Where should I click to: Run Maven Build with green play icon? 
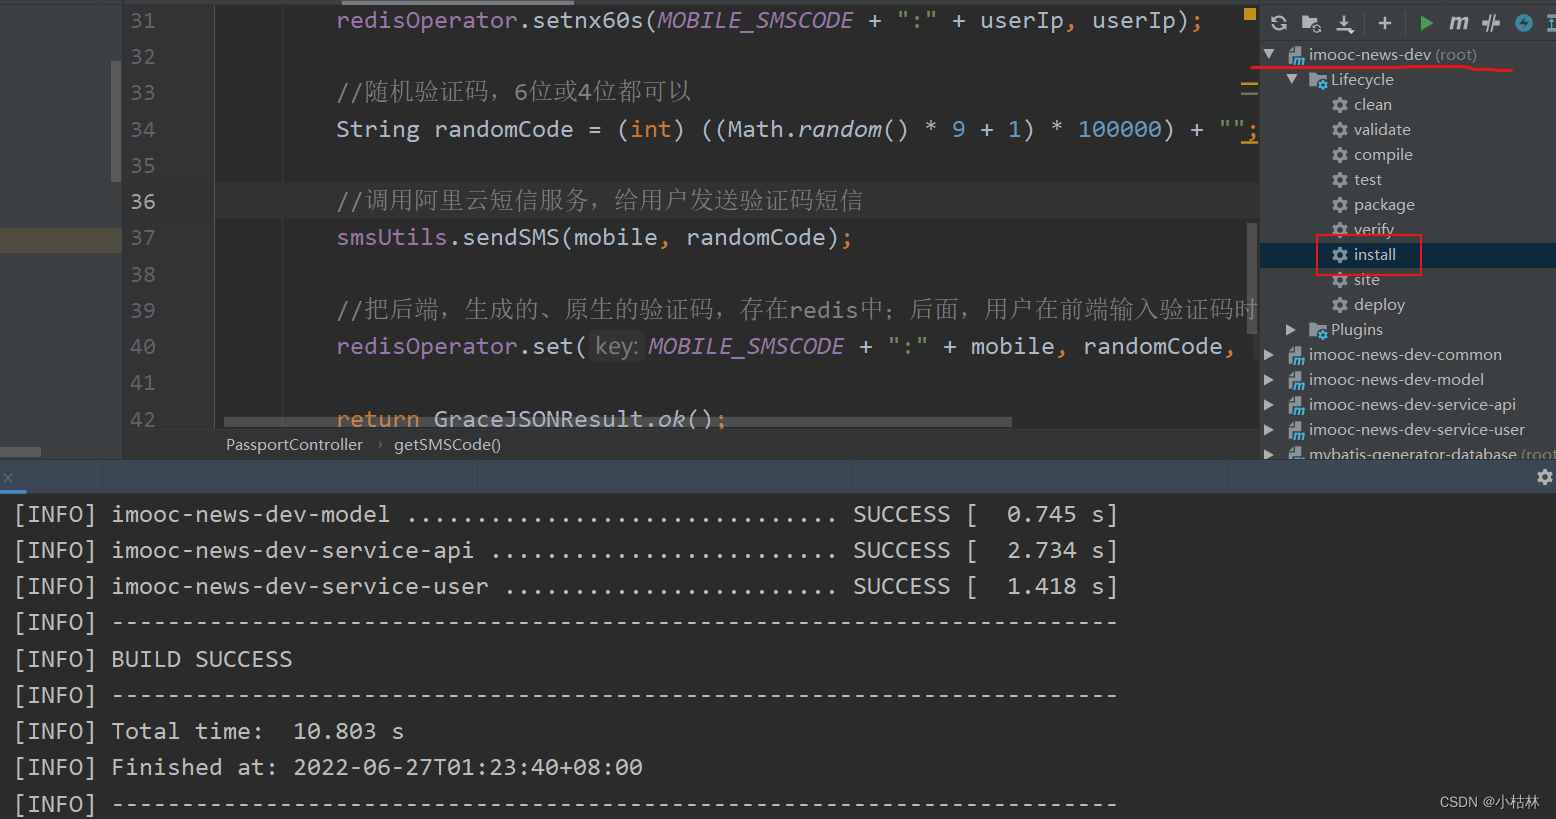point(1426,23)
